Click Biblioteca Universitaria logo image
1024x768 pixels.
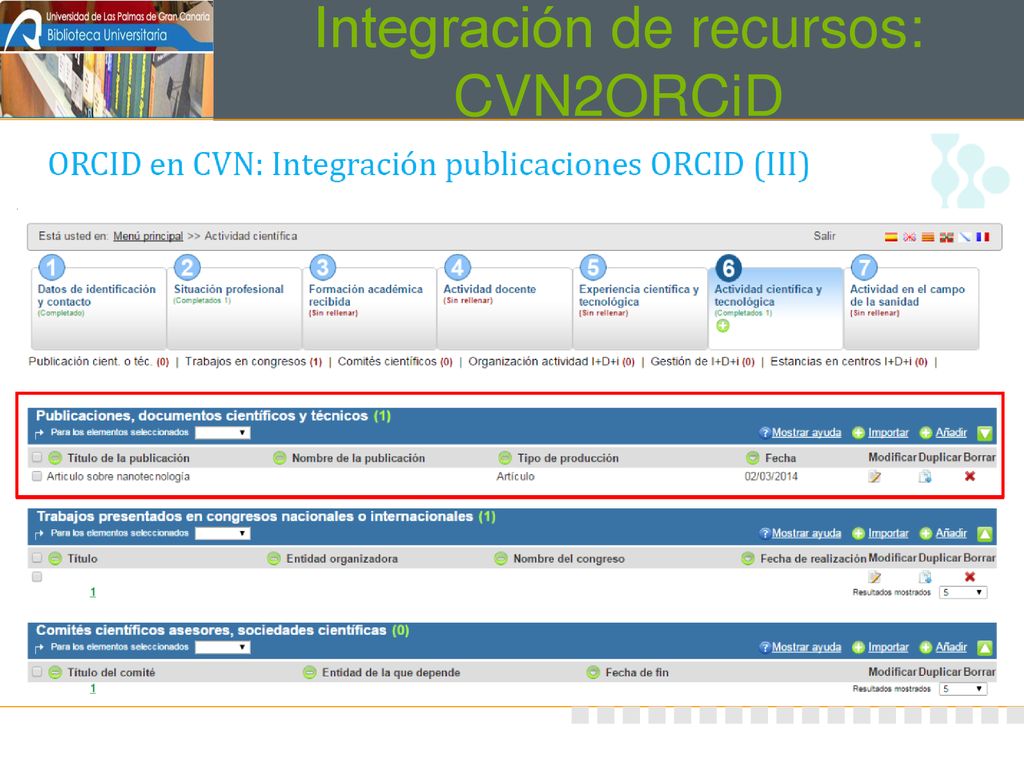[x=107, y=59]
